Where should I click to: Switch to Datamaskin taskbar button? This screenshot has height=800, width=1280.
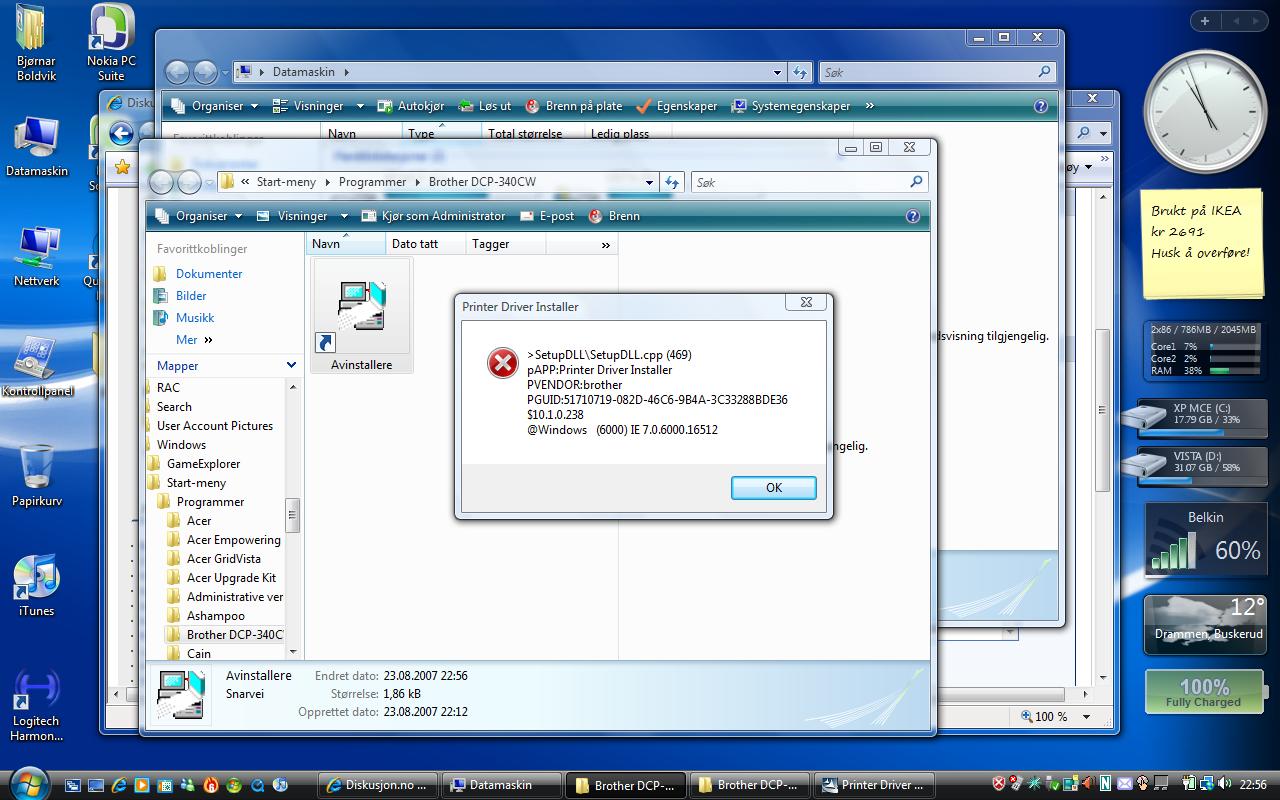pos(500,785)
